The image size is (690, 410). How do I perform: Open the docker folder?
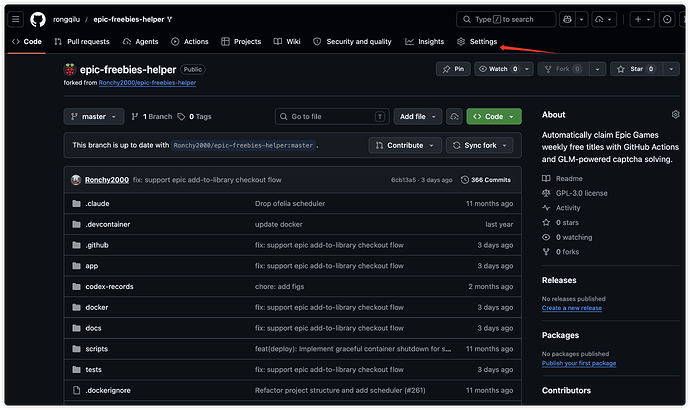pyautogui.click(x=97, y=307)
